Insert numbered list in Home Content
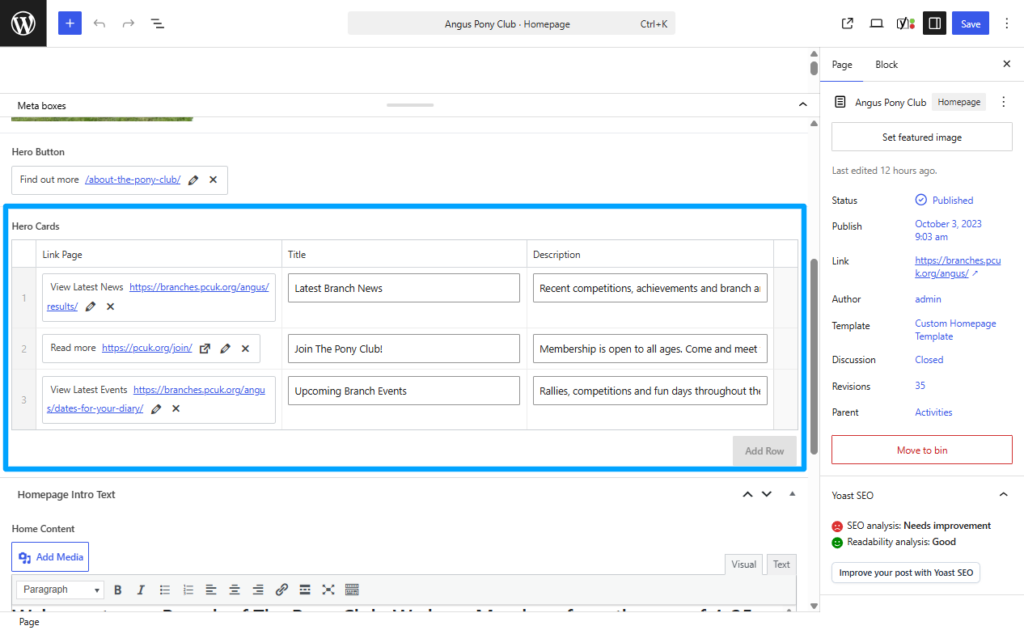This screenshot has height=630, width=1024. click(188, 590)
